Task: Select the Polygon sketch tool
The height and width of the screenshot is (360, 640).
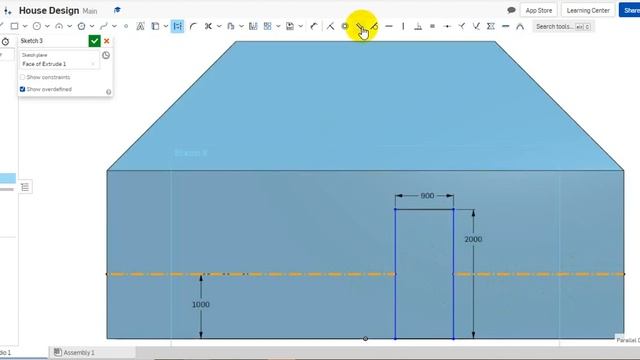Action: [81, 26]
